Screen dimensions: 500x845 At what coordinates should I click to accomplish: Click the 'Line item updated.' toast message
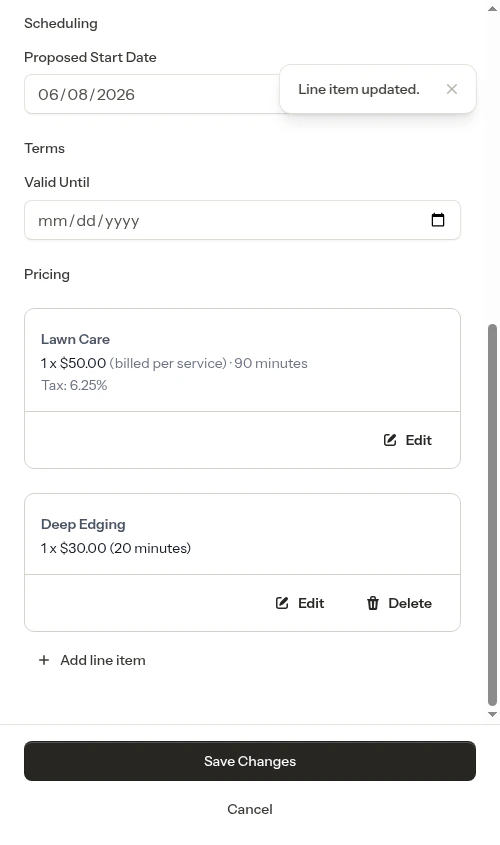[359, 89]
